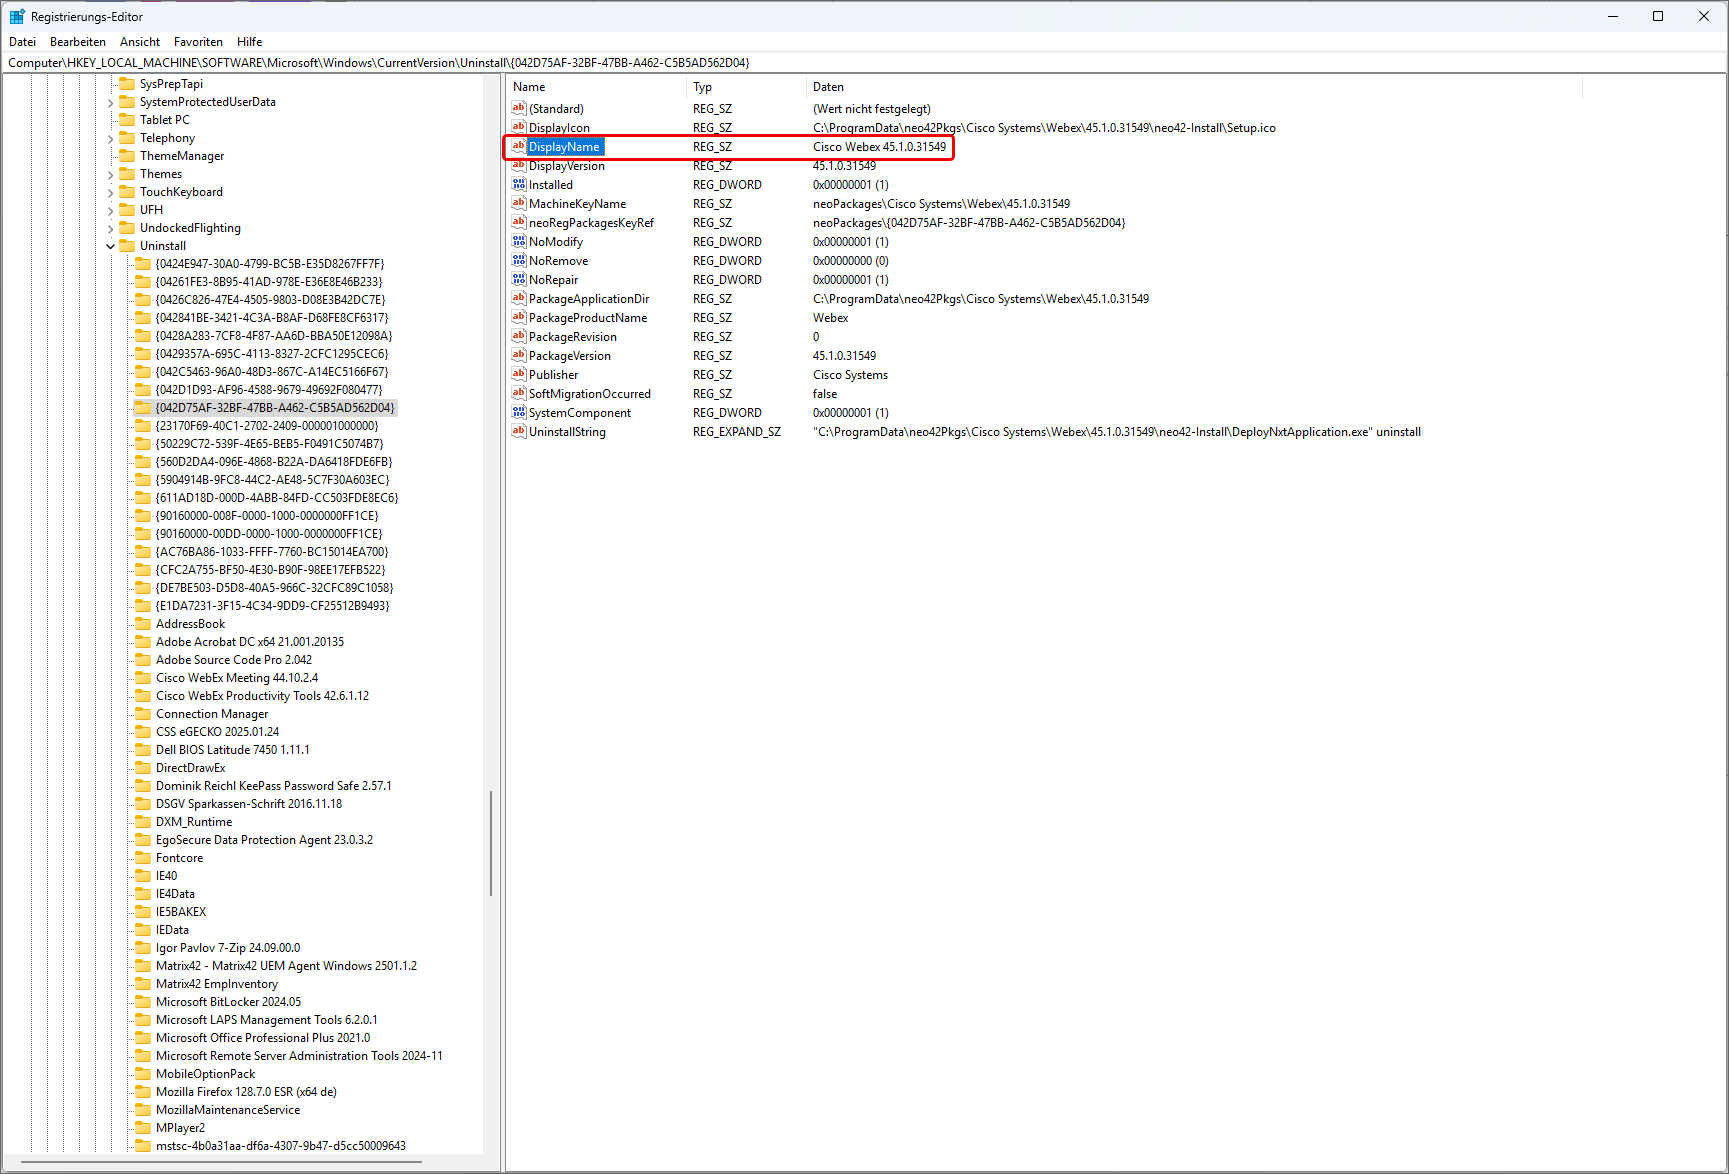The image size is (1729, 1174).
Task: Click the folder icon of SysPrepTapi key
Action: (127, 84)
